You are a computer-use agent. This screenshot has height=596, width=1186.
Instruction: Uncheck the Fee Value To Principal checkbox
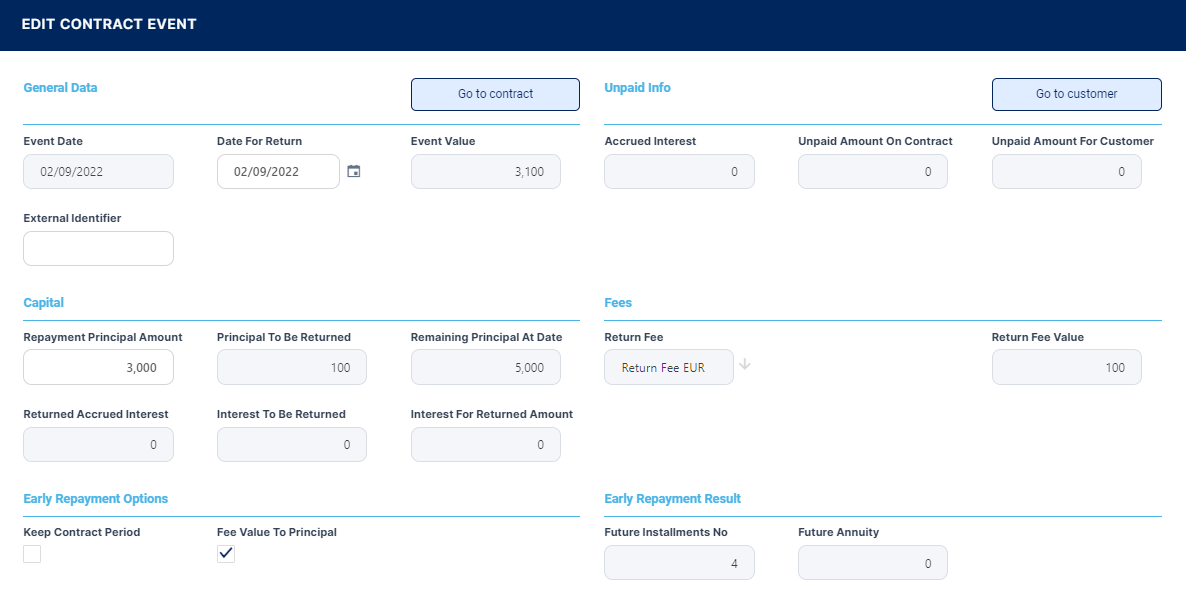pyautogui.click(x=226, y=554)
